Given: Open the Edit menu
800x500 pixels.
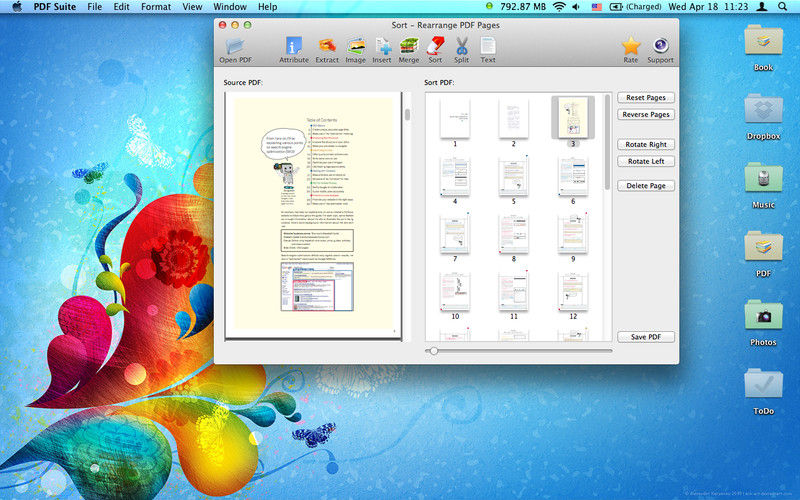Looking at the screenshot, I should 121,7.
